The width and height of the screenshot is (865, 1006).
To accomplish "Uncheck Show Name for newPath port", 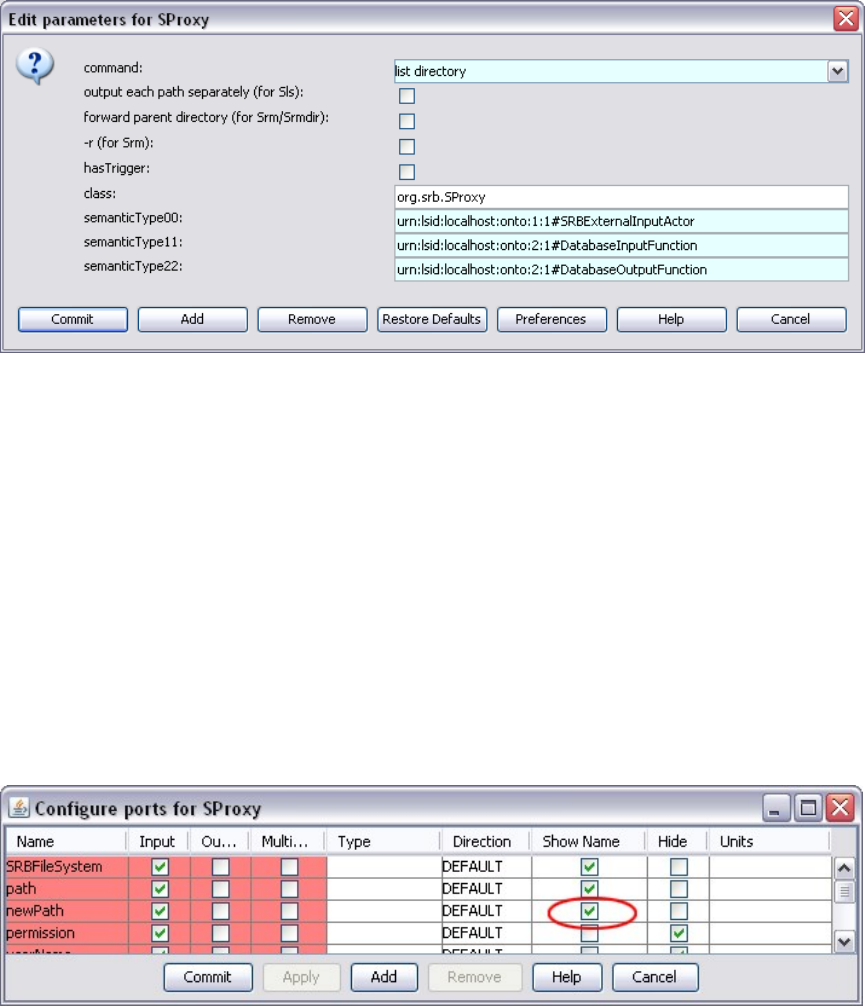I will click(590, 911).
